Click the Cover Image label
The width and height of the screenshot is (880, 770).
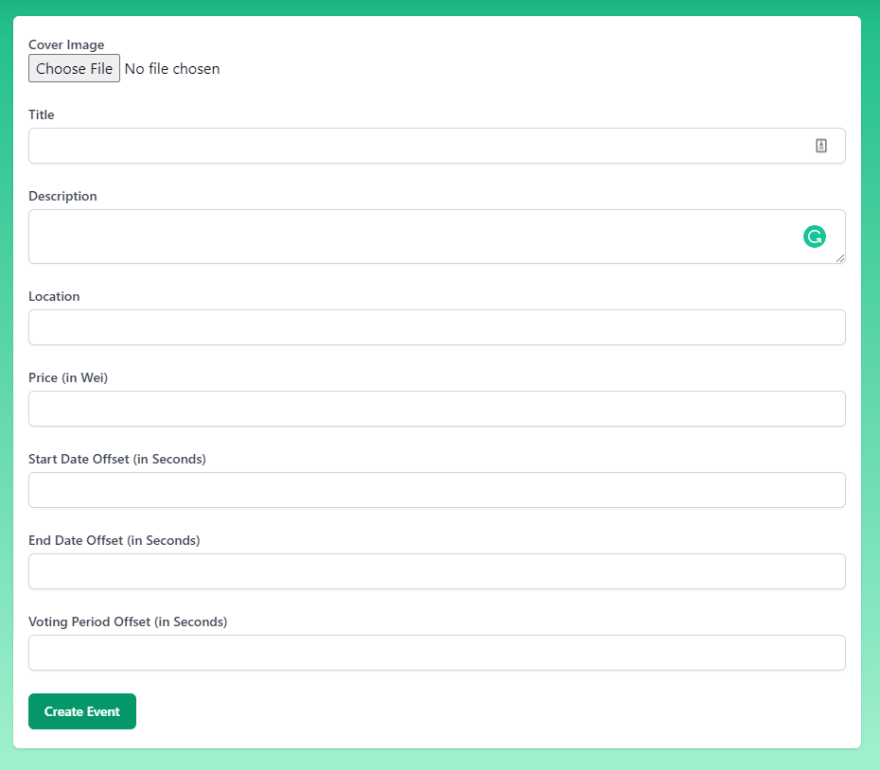pos(66,44)
